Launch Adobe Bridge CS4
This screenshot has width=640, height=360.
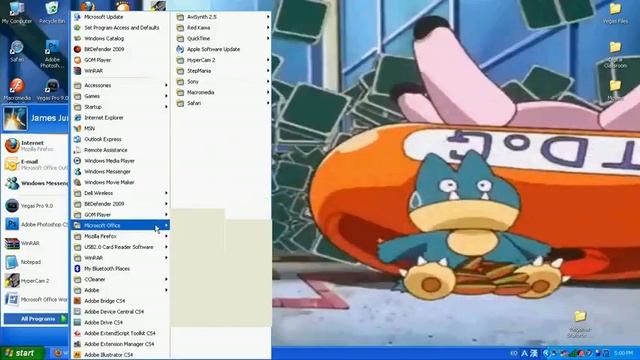click(120, 301)
